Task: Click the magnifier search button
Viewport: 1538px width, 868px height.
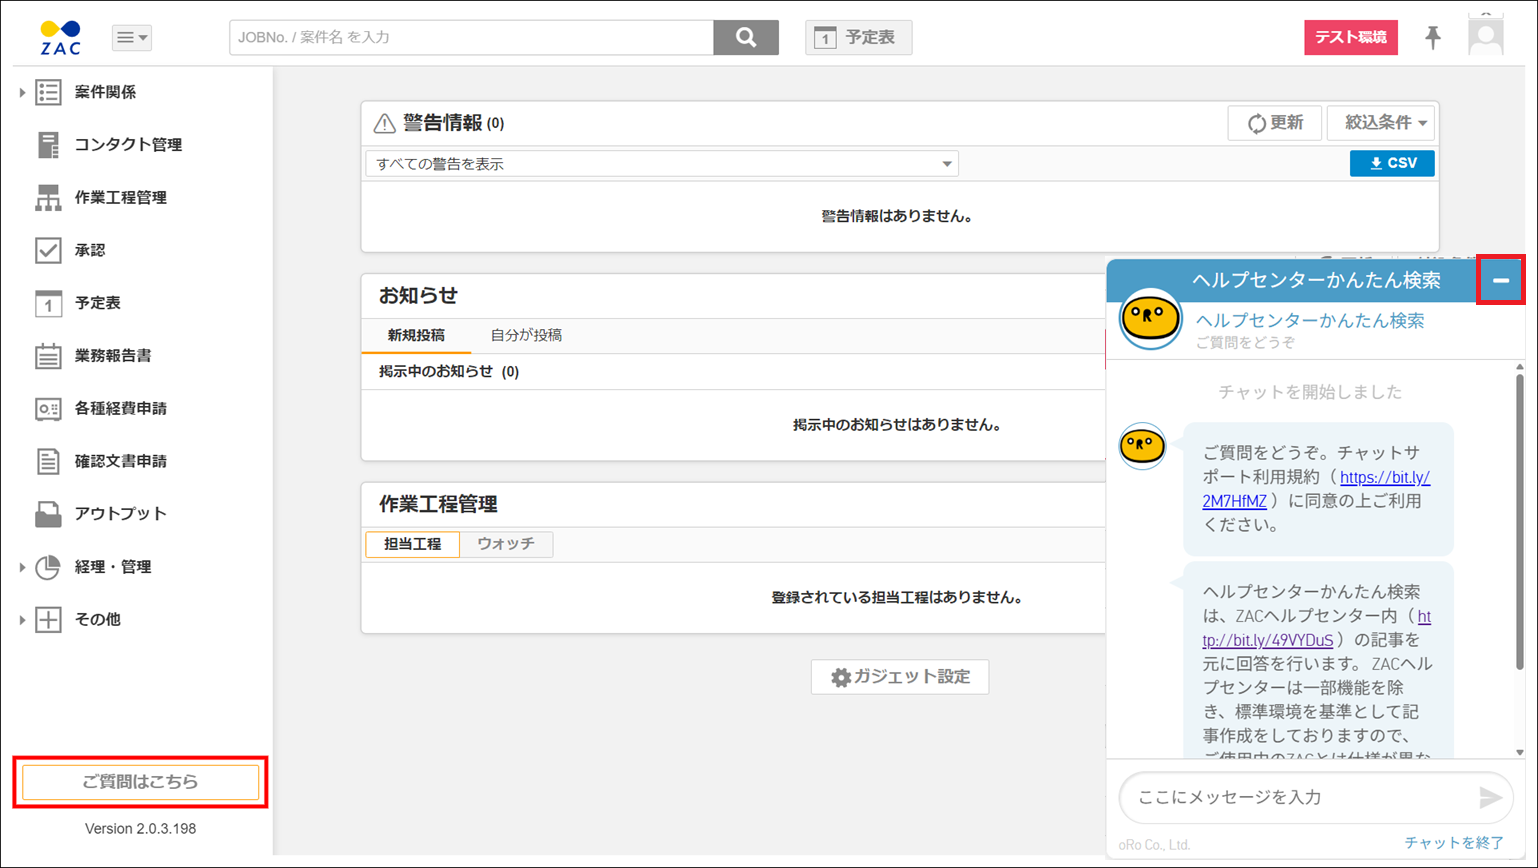Action: 746,37
